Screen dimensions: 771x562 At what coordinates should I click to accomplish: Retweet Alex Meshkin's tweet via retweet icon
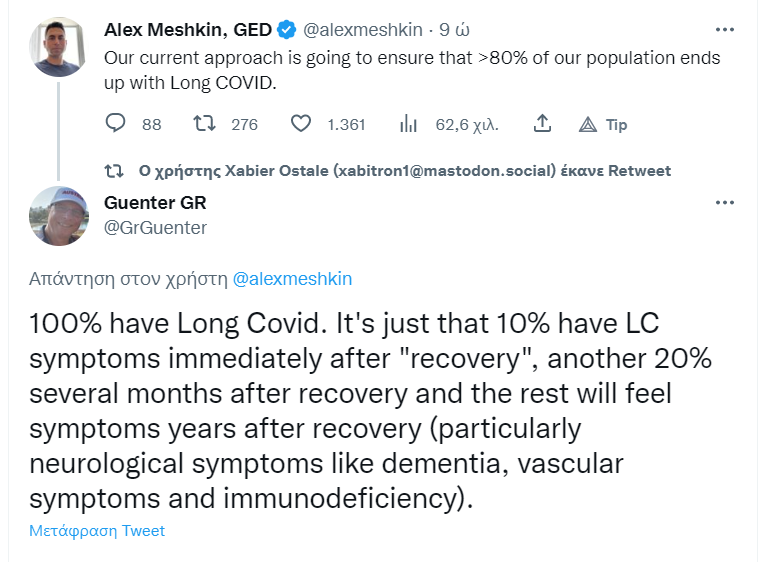(204, 124)
